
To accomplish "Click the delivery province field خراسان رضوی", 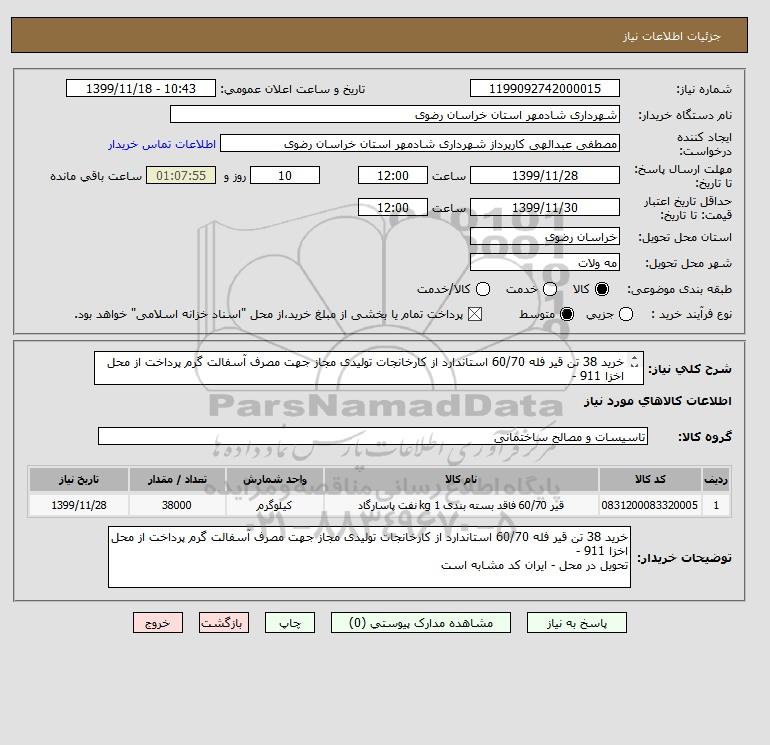I will coord(545,237).
